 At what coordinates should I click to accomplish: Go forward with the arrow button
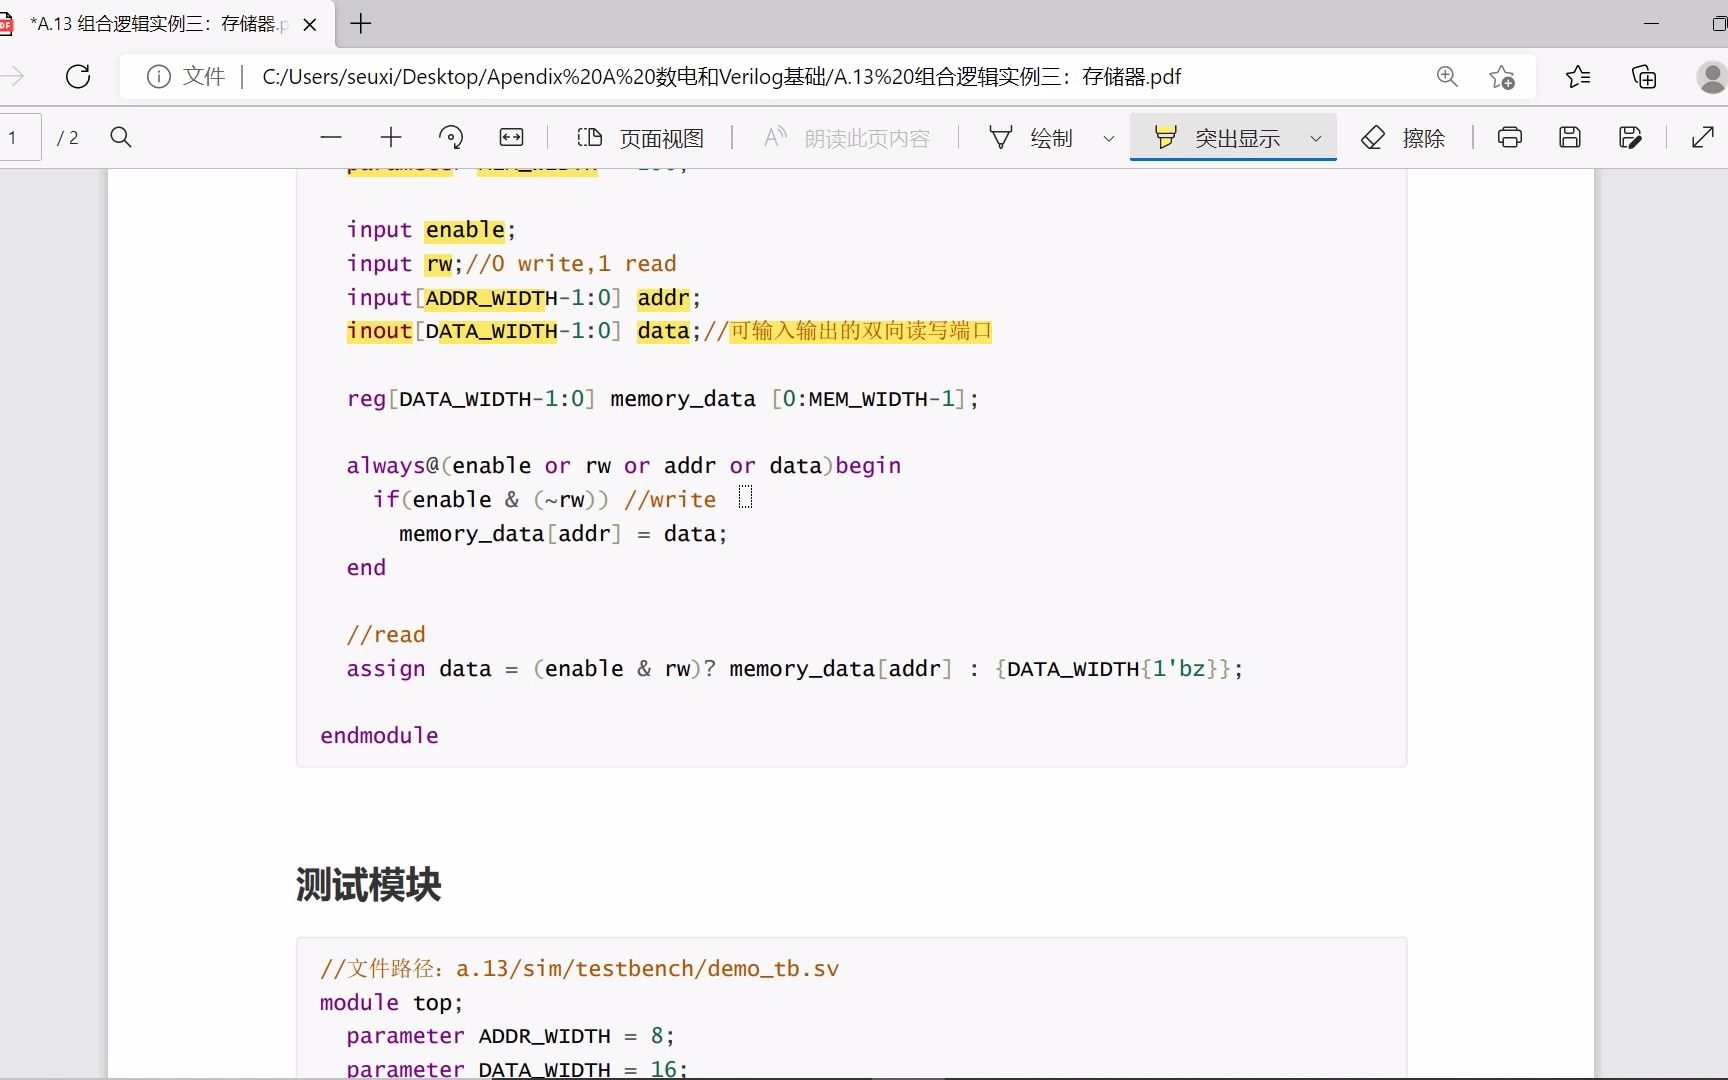[12, 77]
